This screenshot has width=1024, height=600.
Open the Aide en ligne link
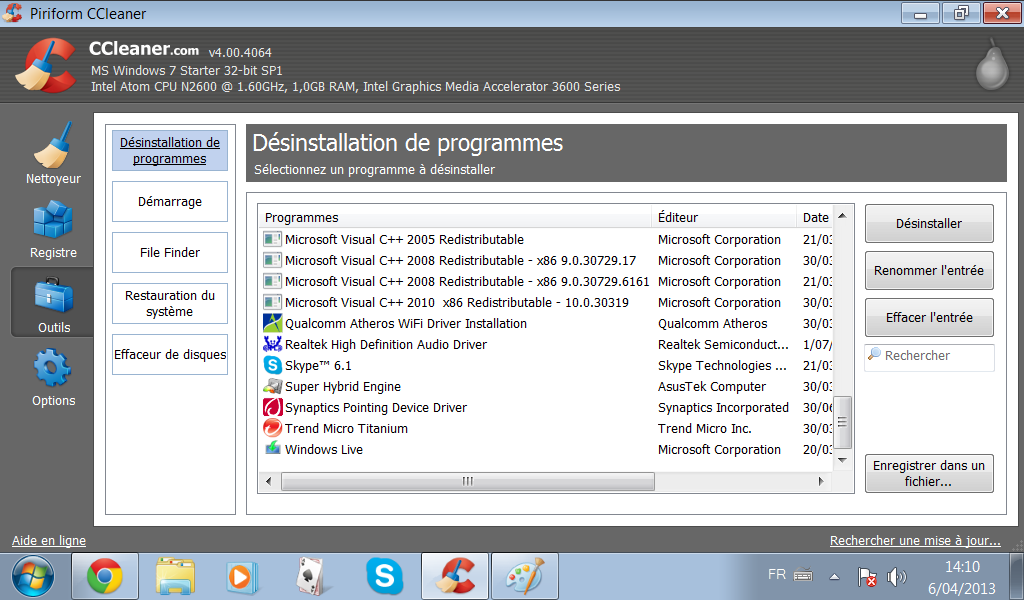click(49, 541)
